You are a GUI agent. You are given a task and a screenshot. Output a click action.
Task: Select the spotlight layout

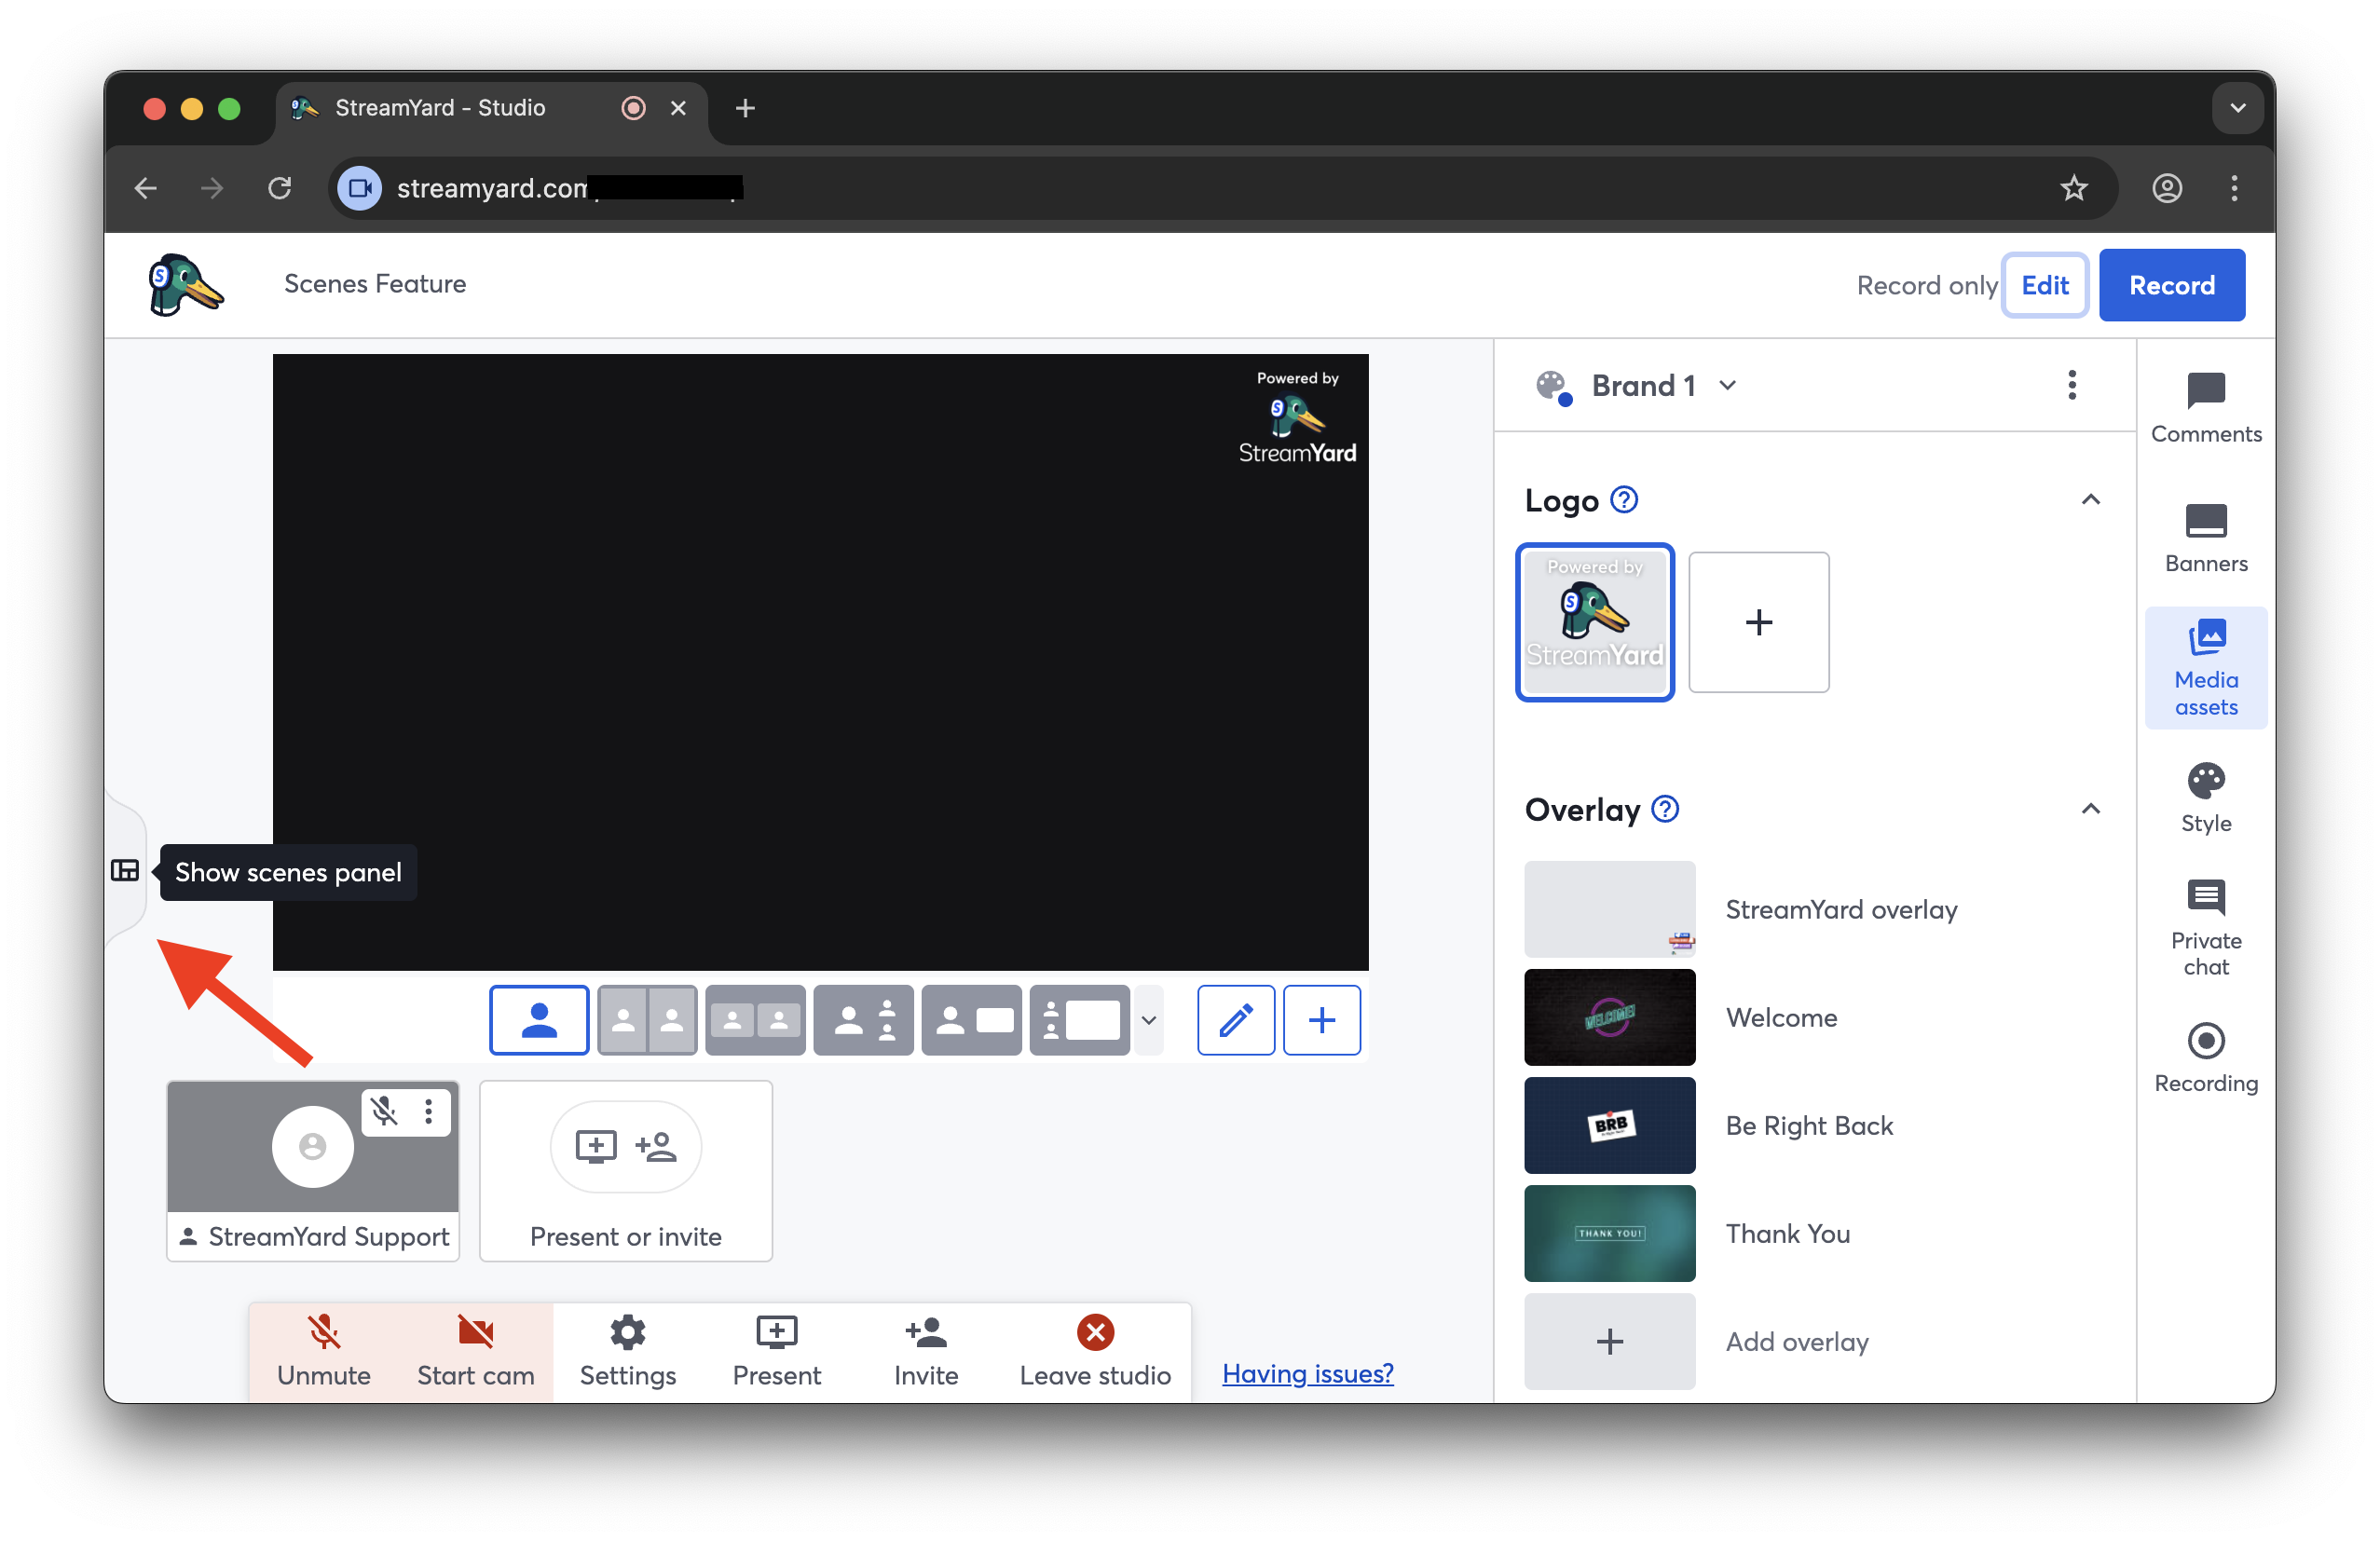pos(863,1020)
